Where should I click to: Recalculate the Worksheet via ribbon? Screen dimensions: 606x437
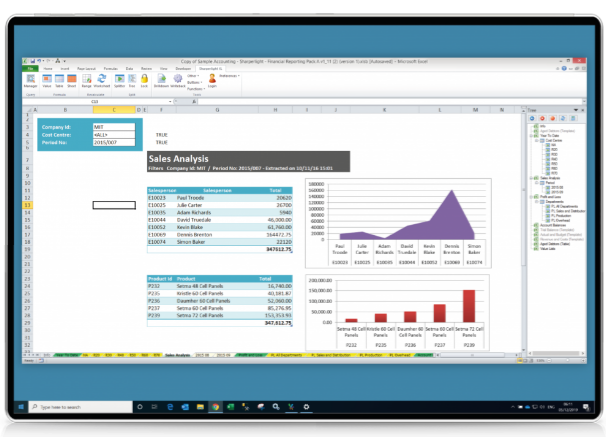click(102, 81)
